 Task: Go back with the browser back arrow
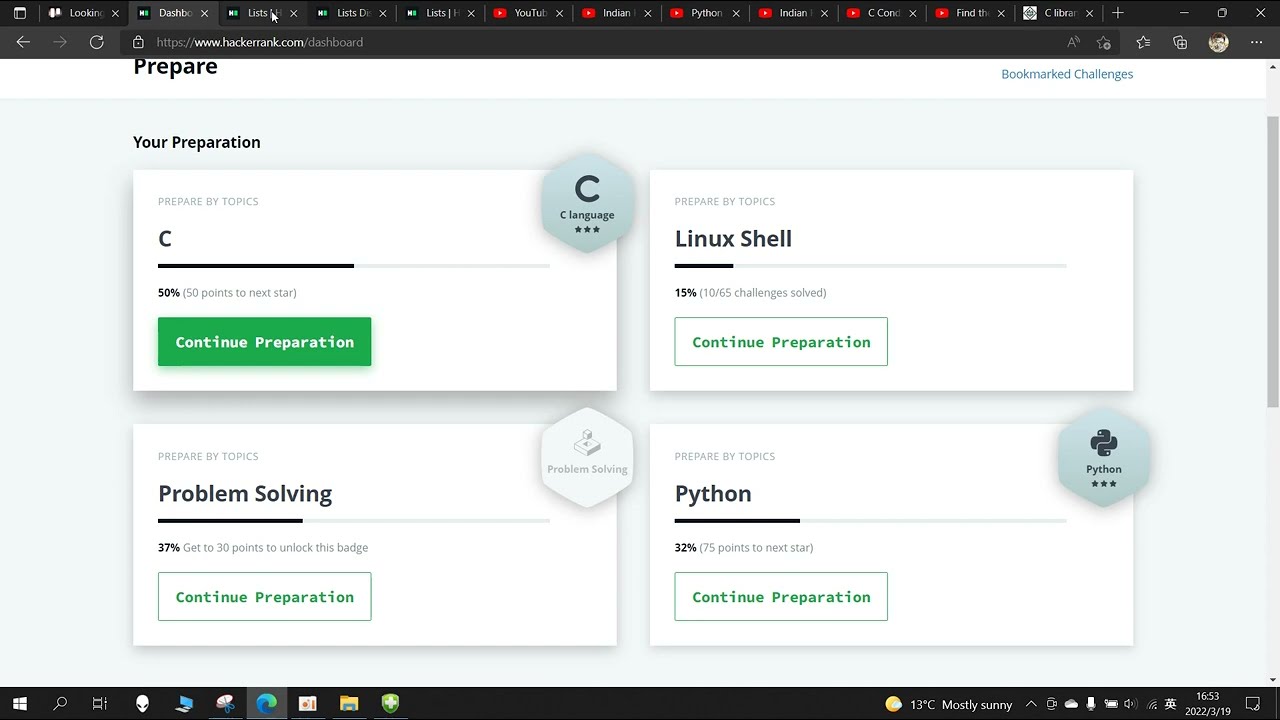(x=23, y=42)
